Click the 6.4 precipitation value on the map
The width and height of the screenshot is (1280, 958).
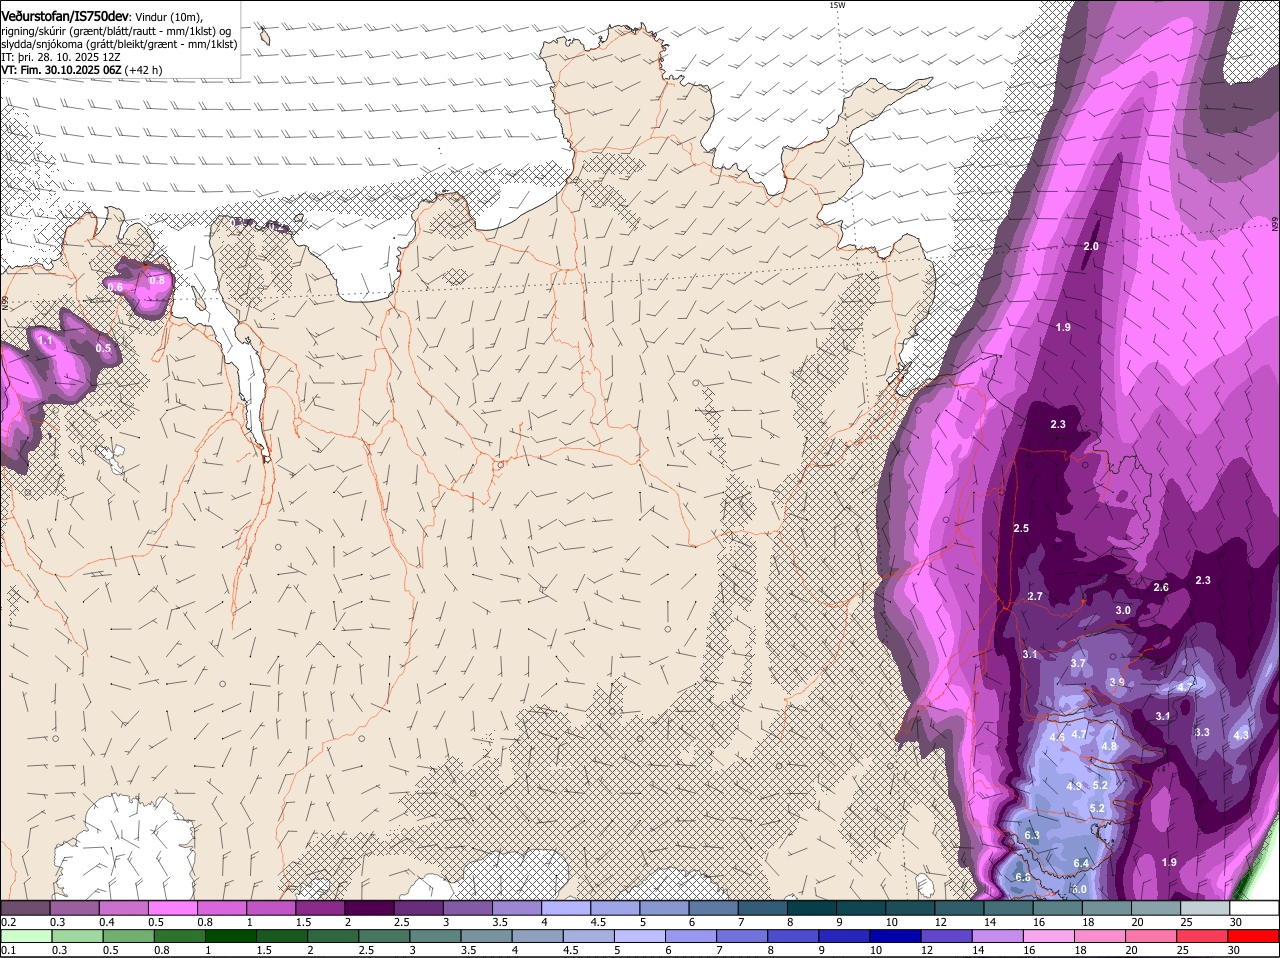pyautogui.click(x=1081, y=863)
